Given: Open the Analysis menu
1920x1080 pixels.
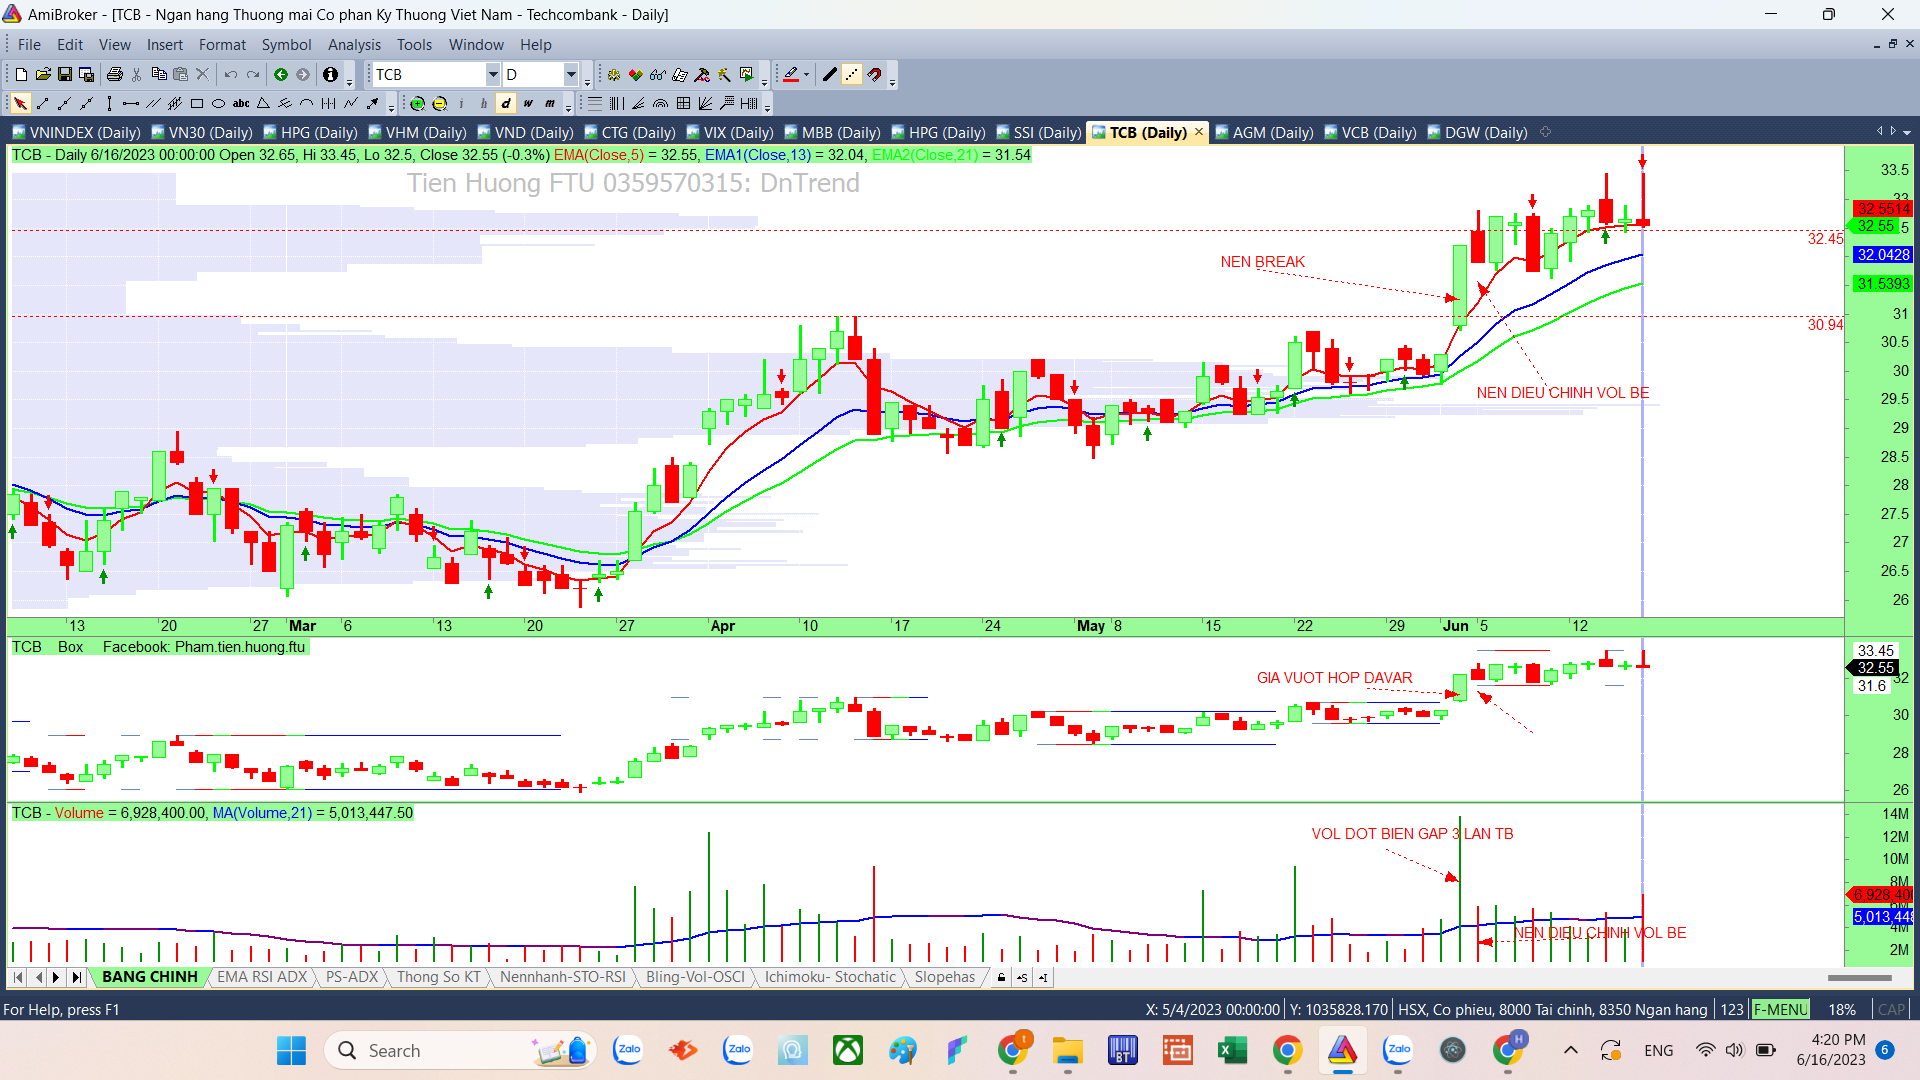Looking at the screenshot, I should point(354,45).
